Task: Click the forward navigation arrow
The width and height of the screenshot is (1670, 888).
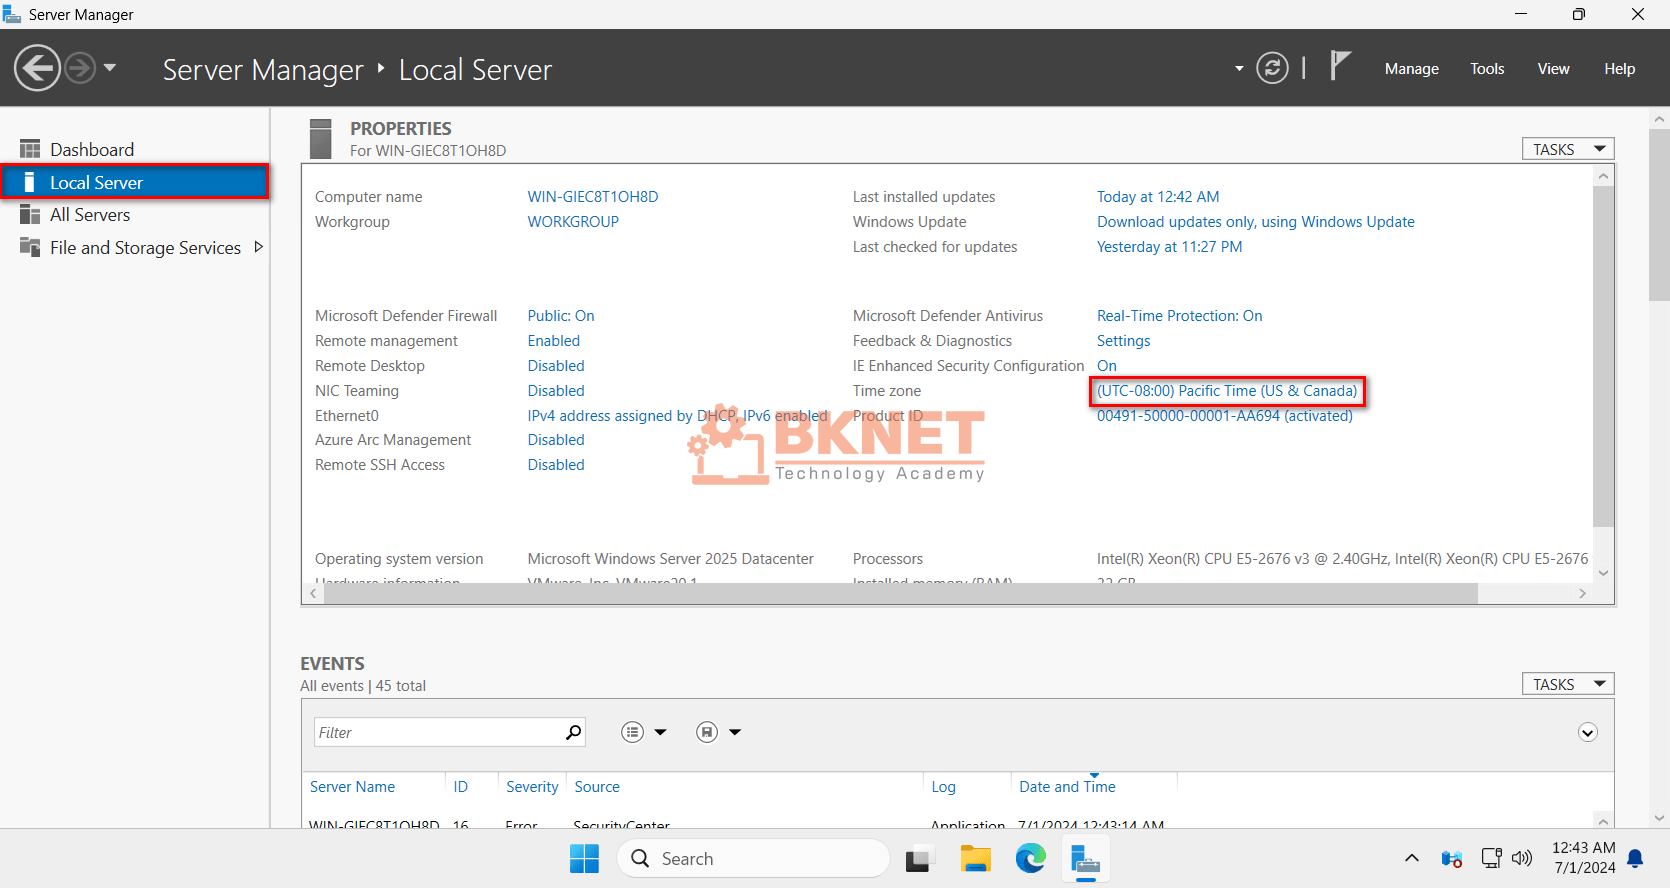Action: click(x=80, y=68)
